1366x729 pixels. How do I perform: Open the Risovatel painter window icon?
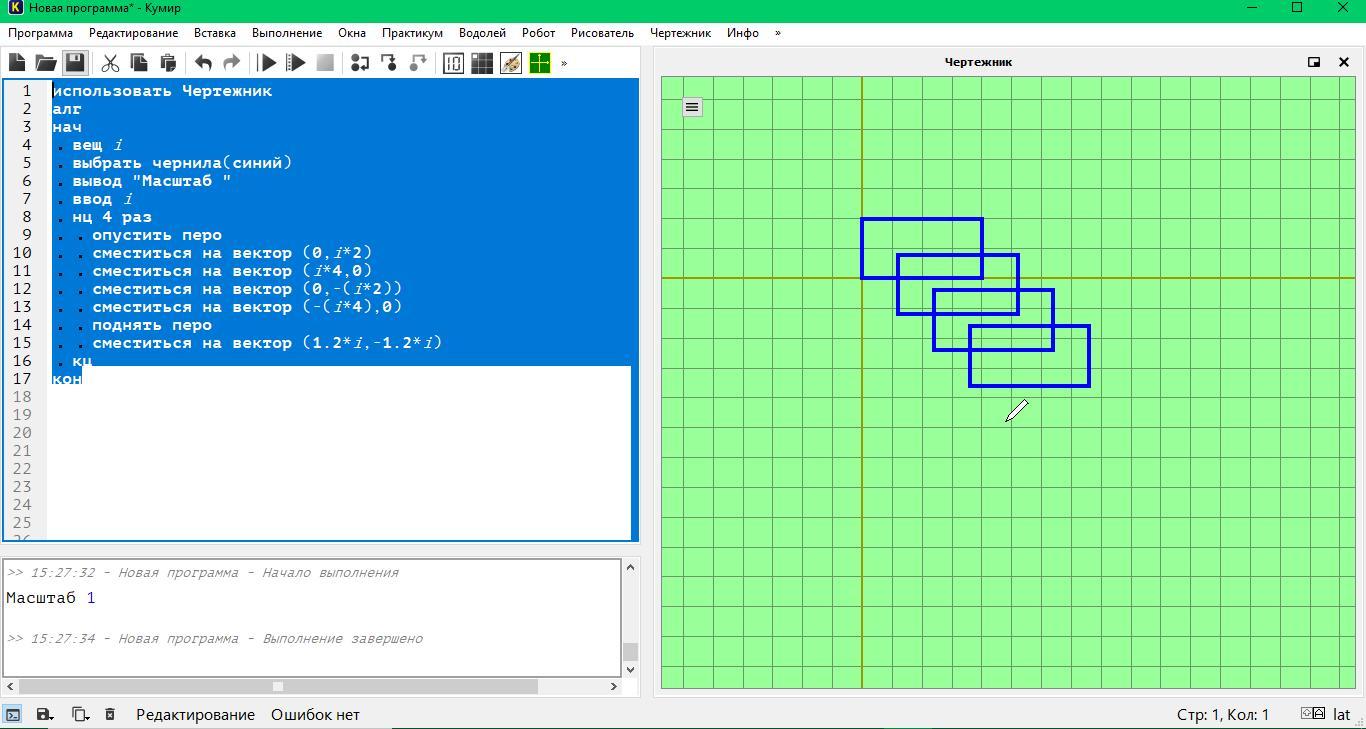[511, 63]
